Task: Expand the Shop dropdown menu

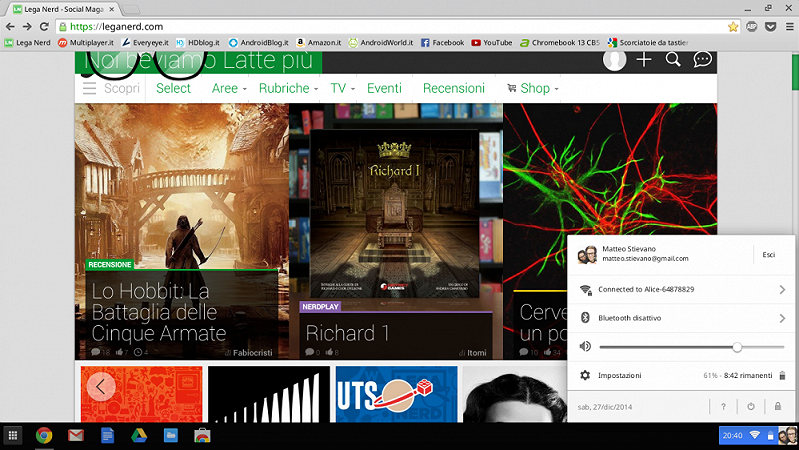Action: pos(533,88)
